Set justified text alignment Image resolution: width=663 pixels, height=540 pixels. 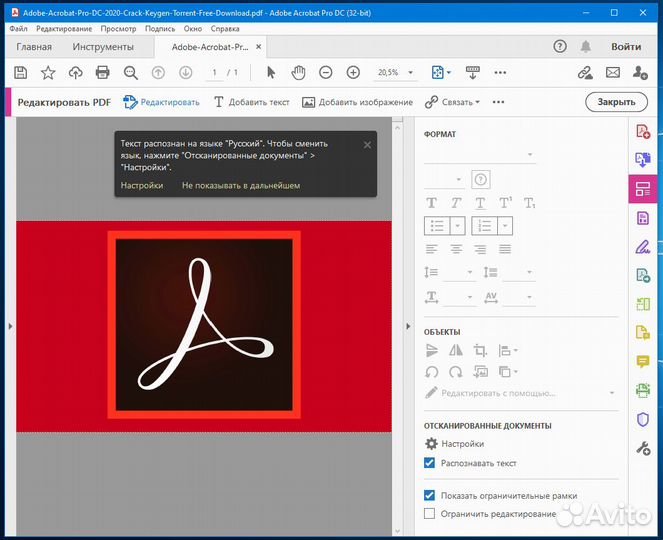(505, 249)
